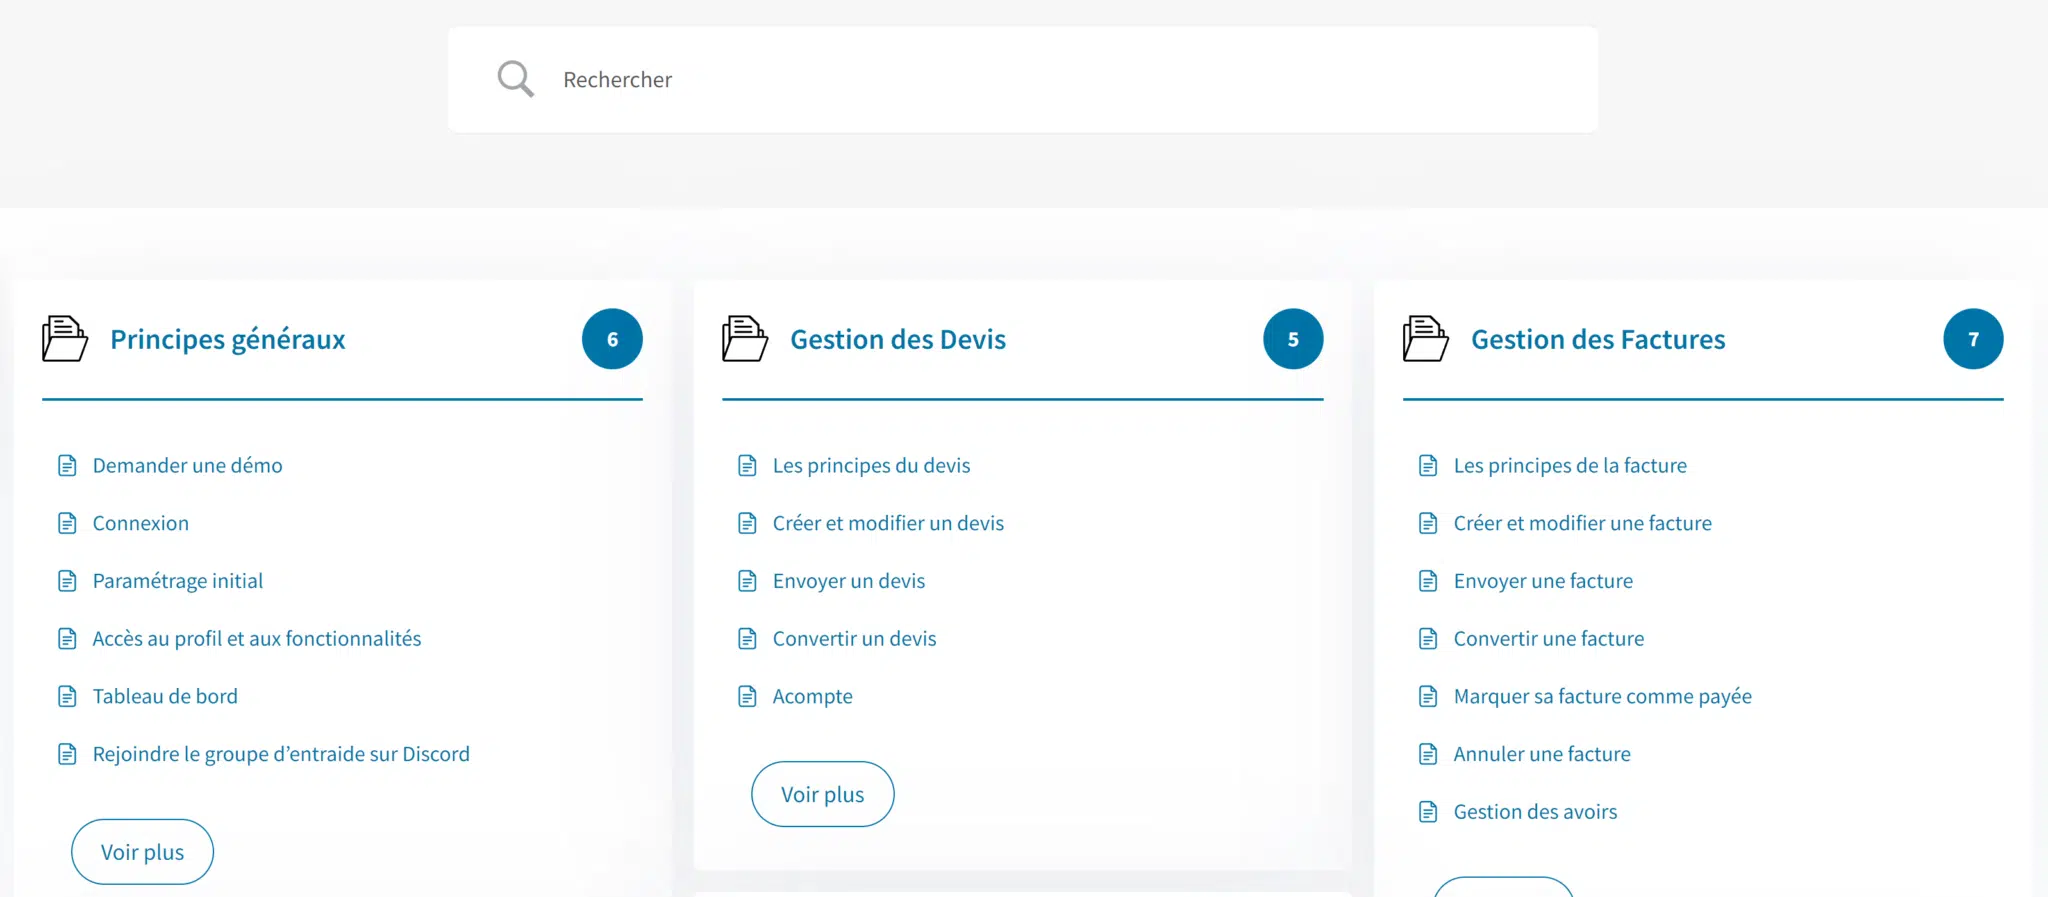2048x897 pixels.
Task: Click document icon next to Accès au profil
Action: pyautogui.click(x=67, y=639)
